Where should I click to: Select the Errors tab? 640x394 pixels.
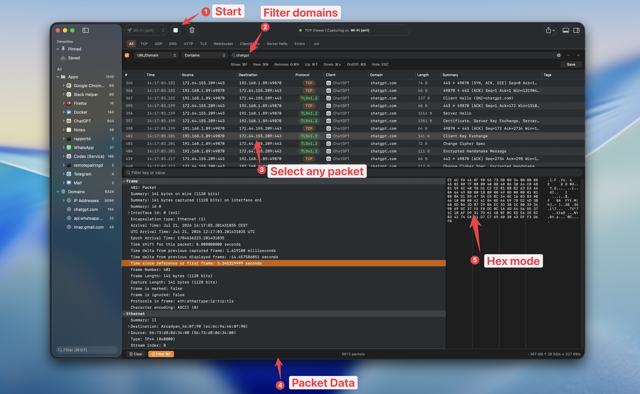300,44
